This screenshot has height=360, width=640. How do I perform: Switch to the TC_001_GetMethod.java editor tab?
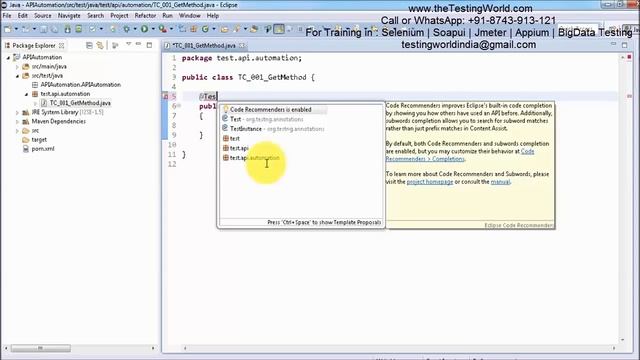point(204,45)
